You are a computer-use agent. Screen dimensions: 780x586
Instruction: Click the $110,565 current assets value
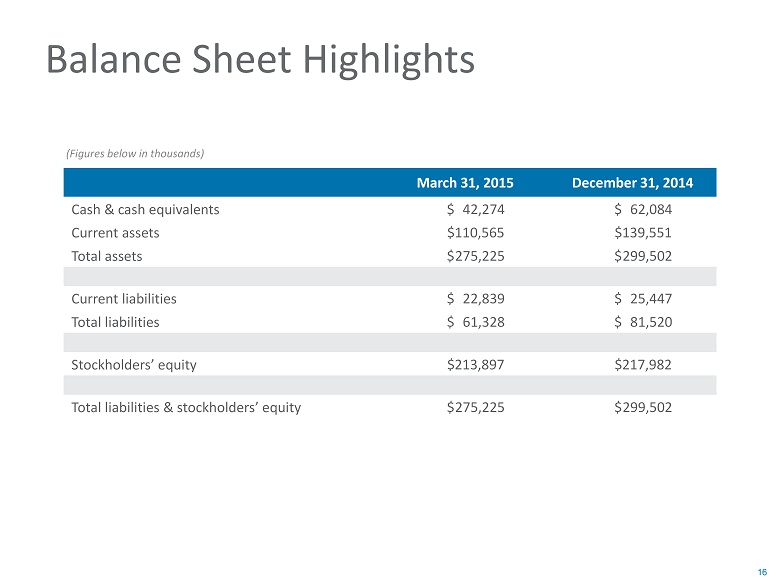[x=475, y=232]
